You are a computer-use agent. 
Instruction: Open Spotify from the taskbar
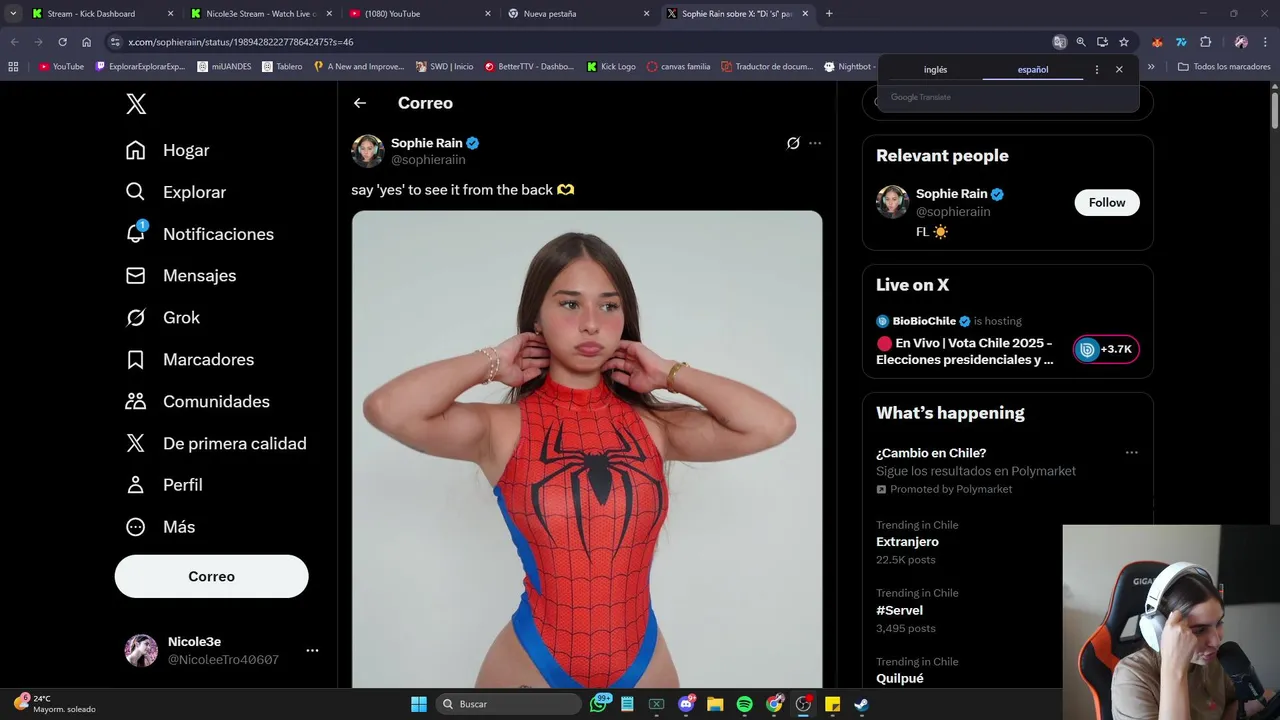coord(744,704)
